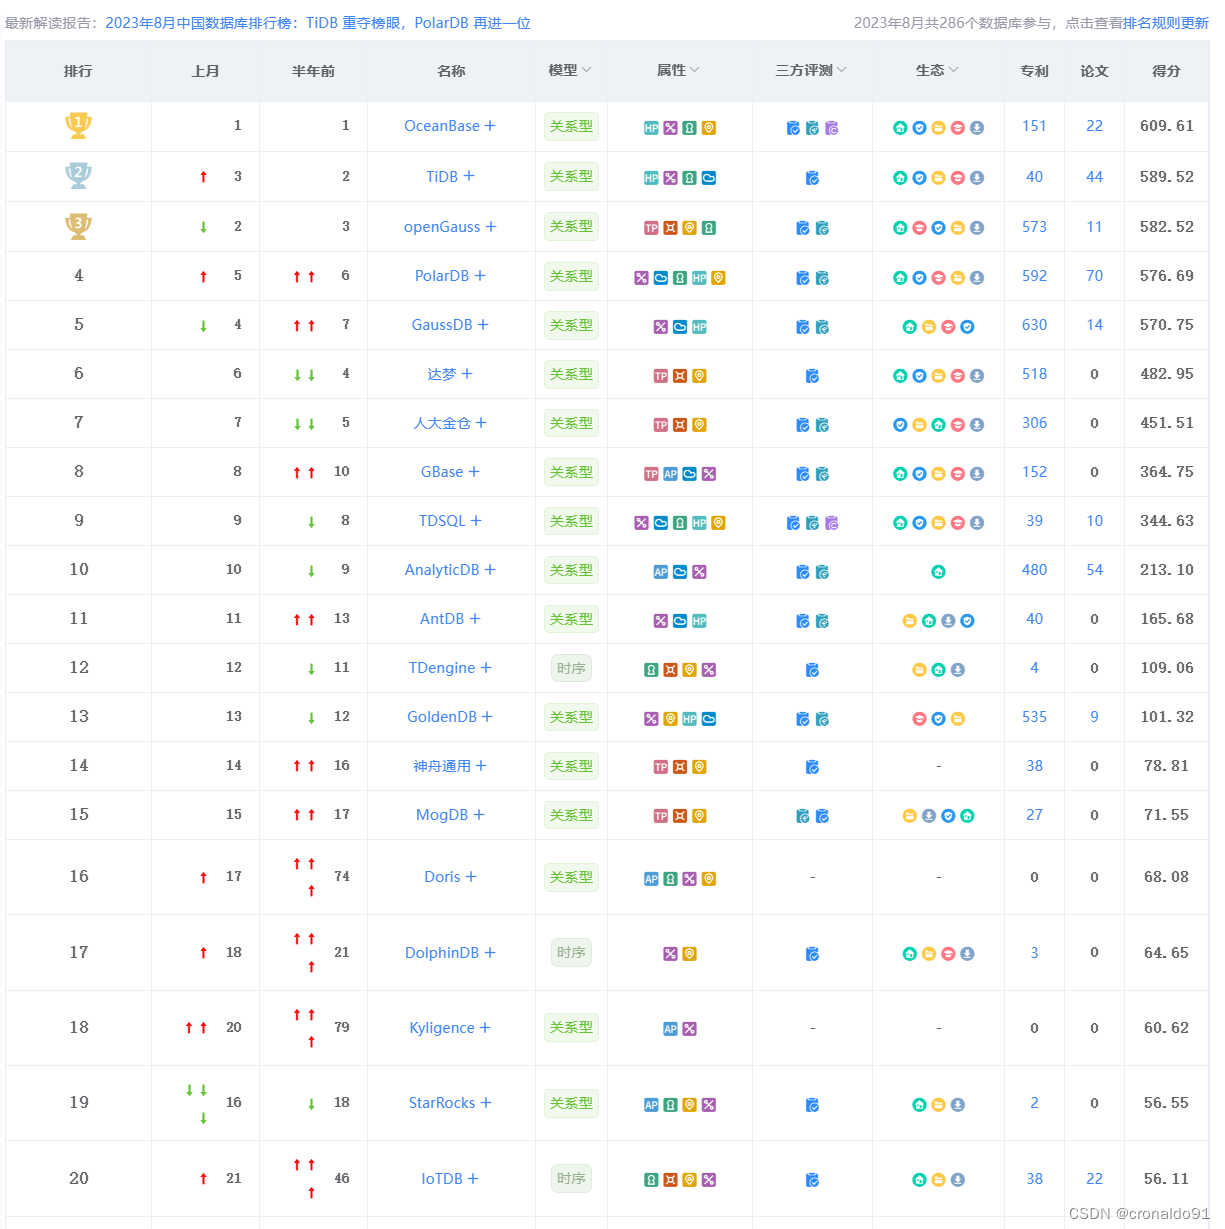
Task: Click paper count 22 in IoTDB row
Action: click(x=1094, y=1179)
